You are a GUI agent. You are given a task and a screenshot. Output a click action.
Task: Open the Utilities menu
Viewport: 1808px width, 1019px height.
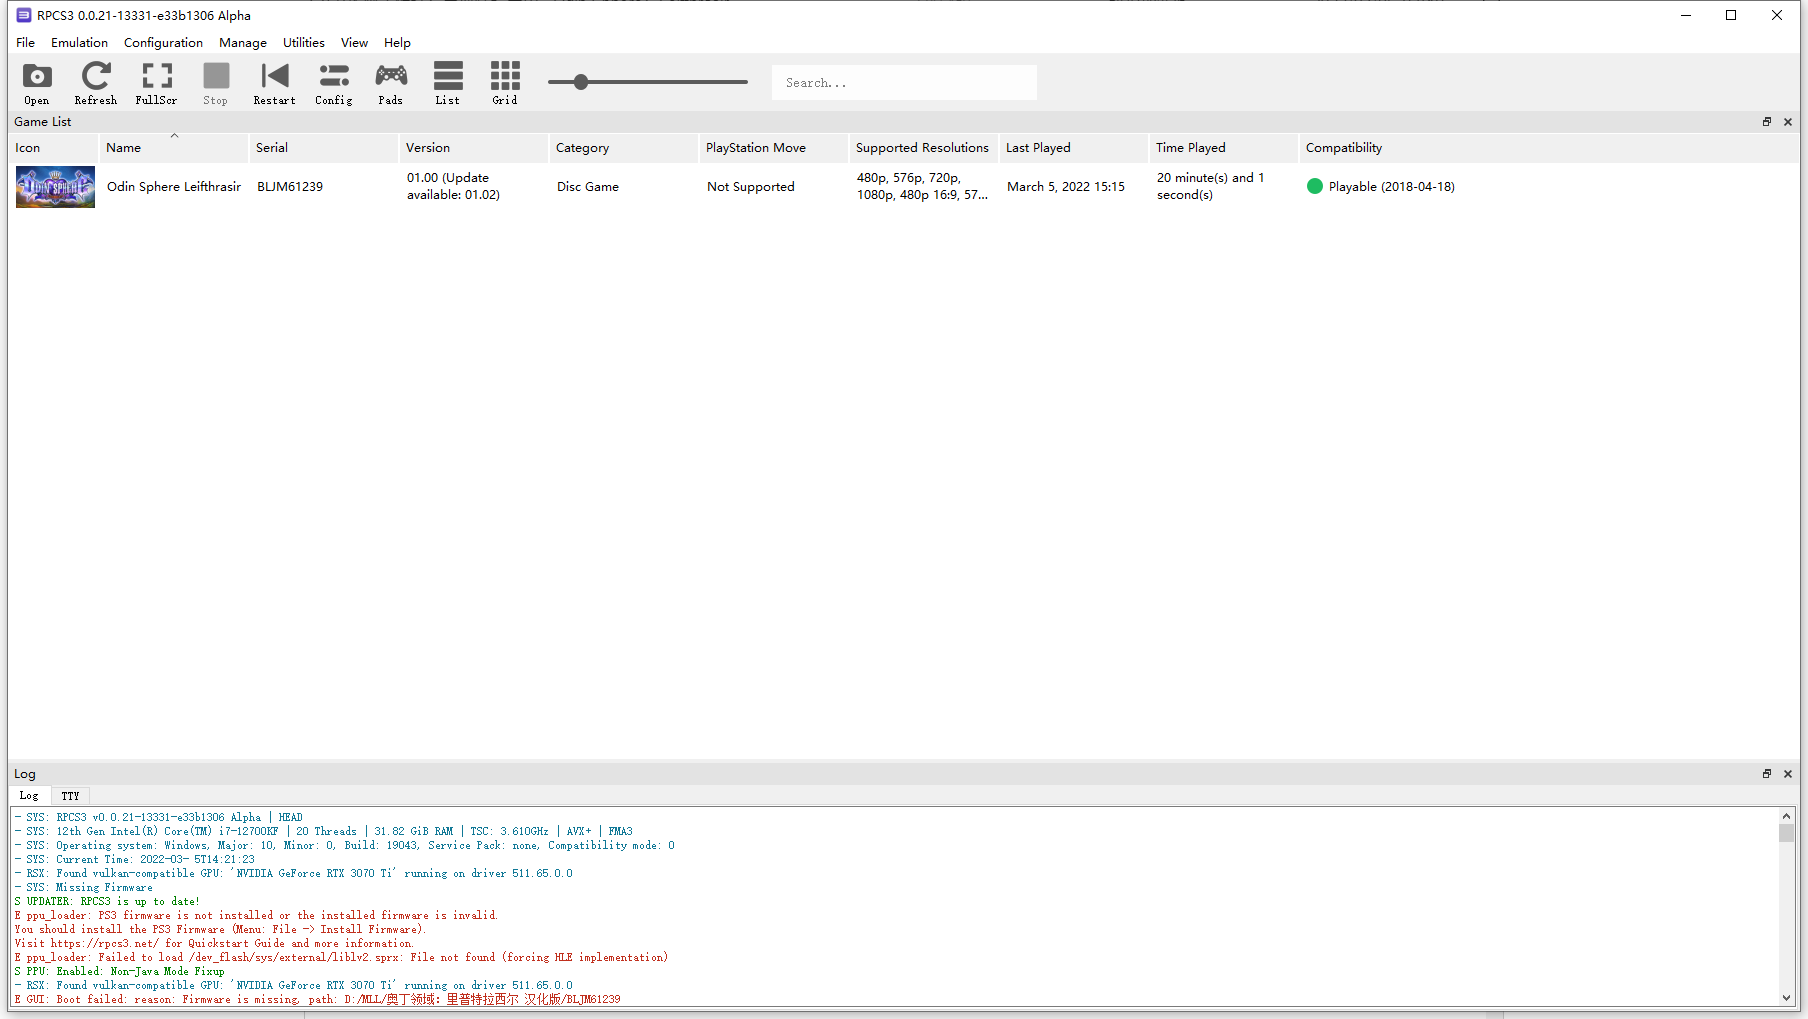tap(303, 43)
